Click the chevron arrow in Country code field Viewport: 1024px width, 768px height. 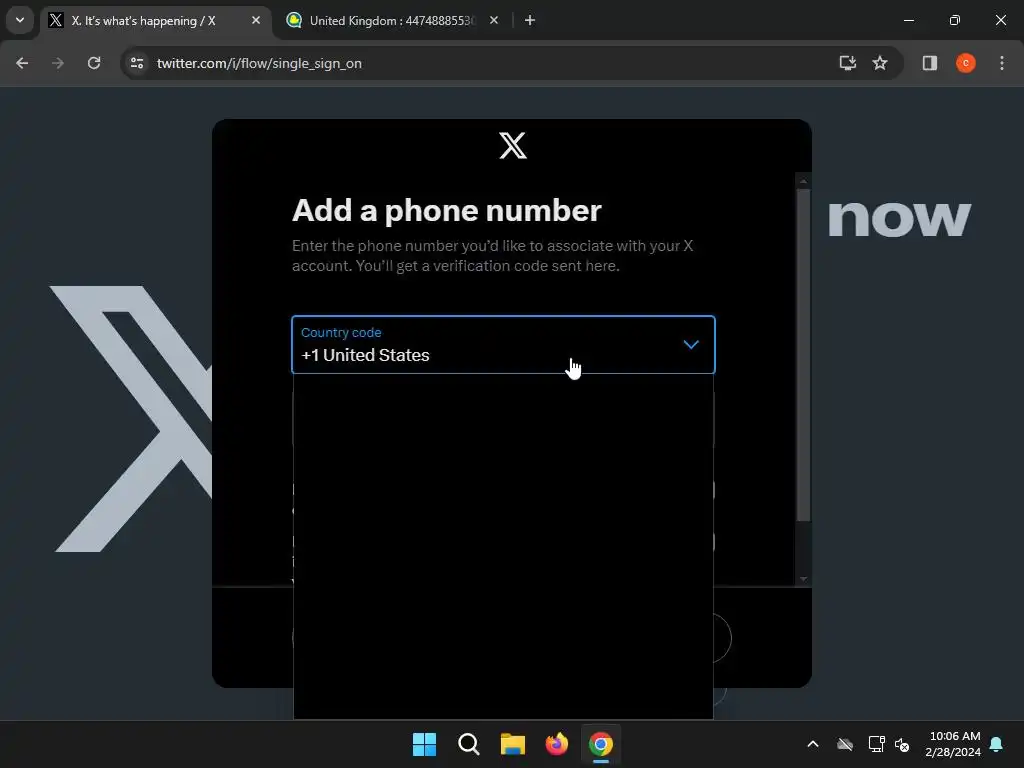[x=691, y=344]
